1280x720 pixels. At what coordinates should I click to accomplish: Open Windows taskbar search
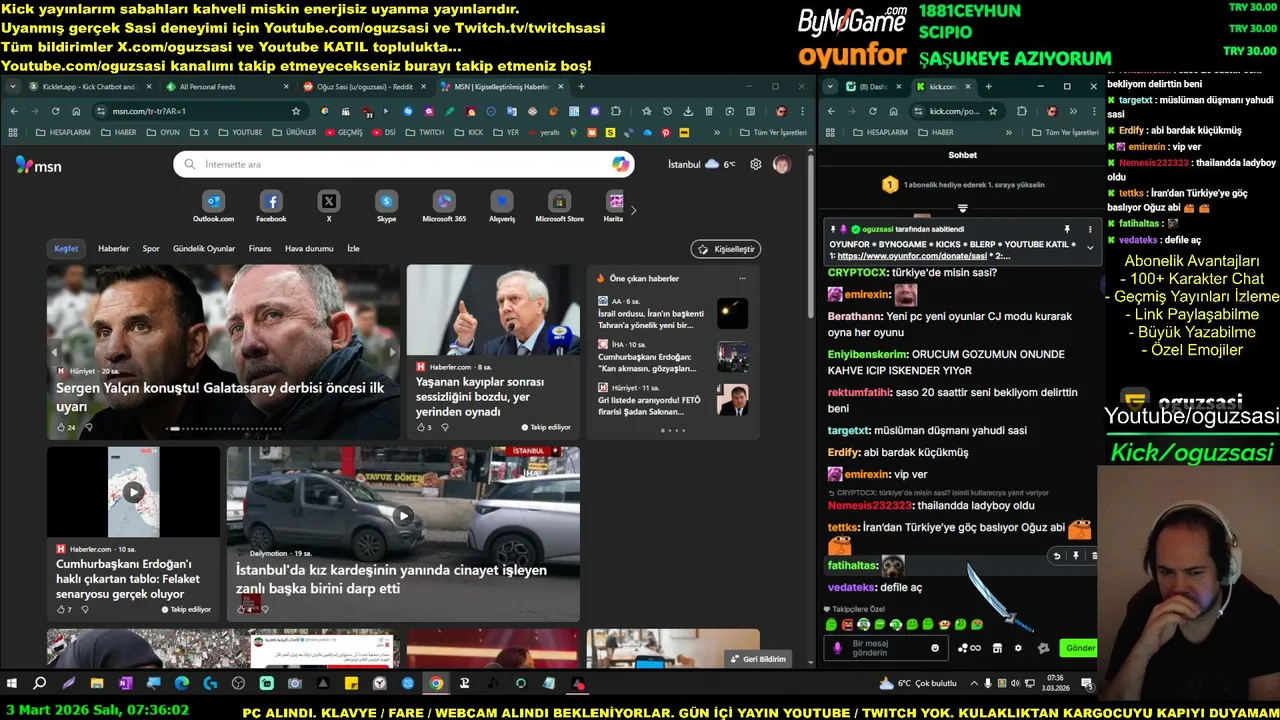(40, 684)
